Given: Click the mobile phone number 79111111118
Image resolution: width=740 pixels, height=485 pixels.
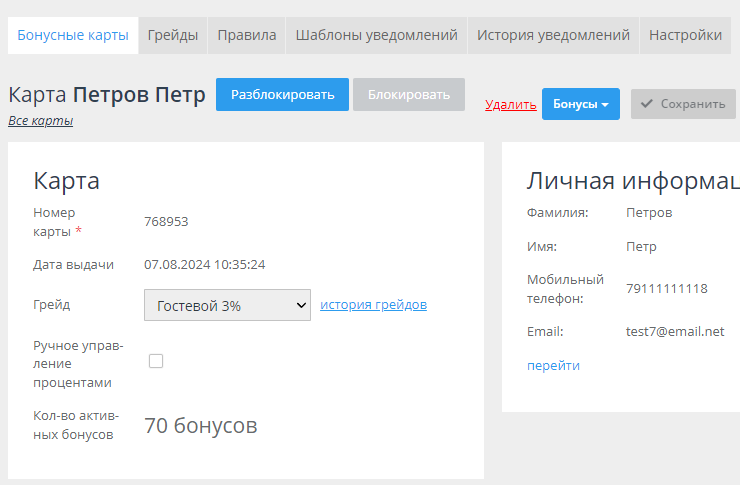Looking at the screenshot, I should [666, 288].
